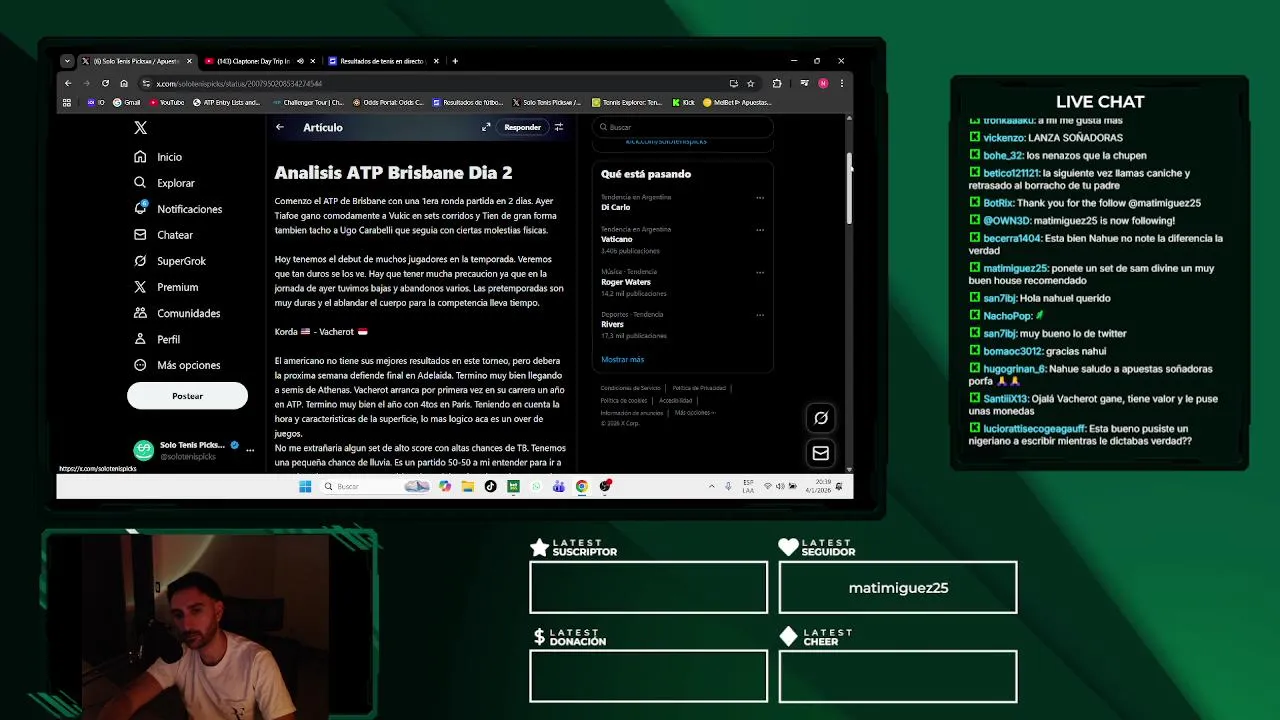The image size is (1280, 720).
Task: Open Solo Tenis Picks account menu dots
Action: tap(250, 450)
